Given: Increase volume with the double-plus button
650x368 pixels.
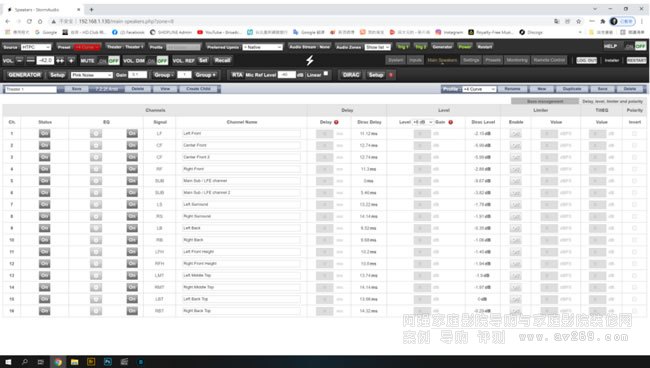Looking at the screenshot, I should point(60,61).
